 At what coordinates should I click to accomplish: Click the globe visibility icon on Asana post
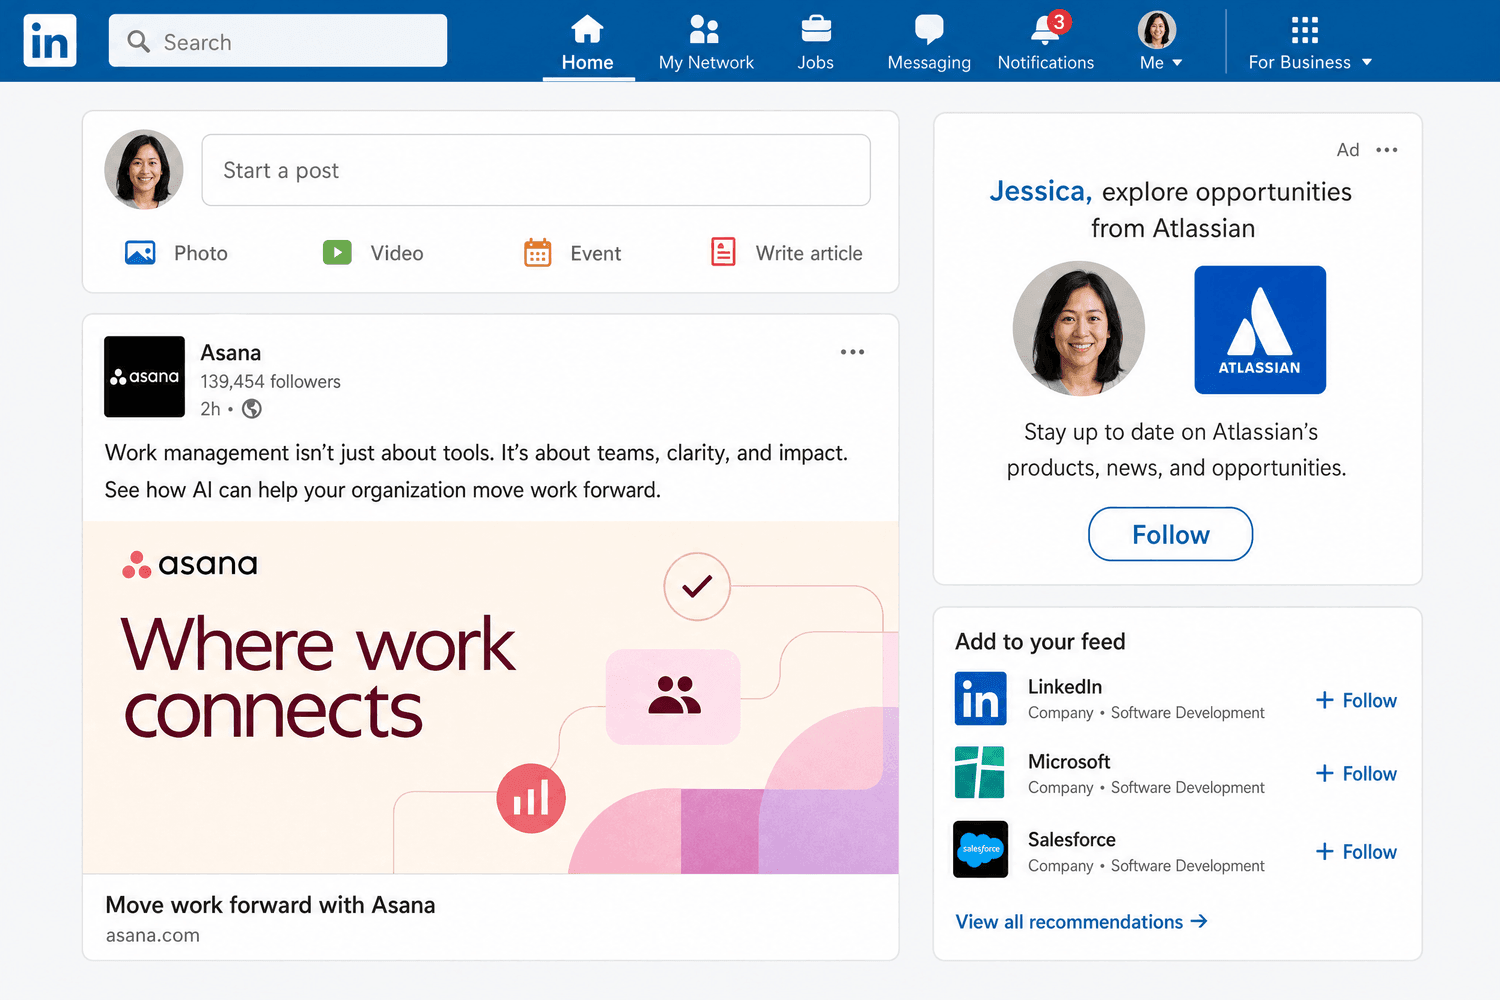pos(252,409)
